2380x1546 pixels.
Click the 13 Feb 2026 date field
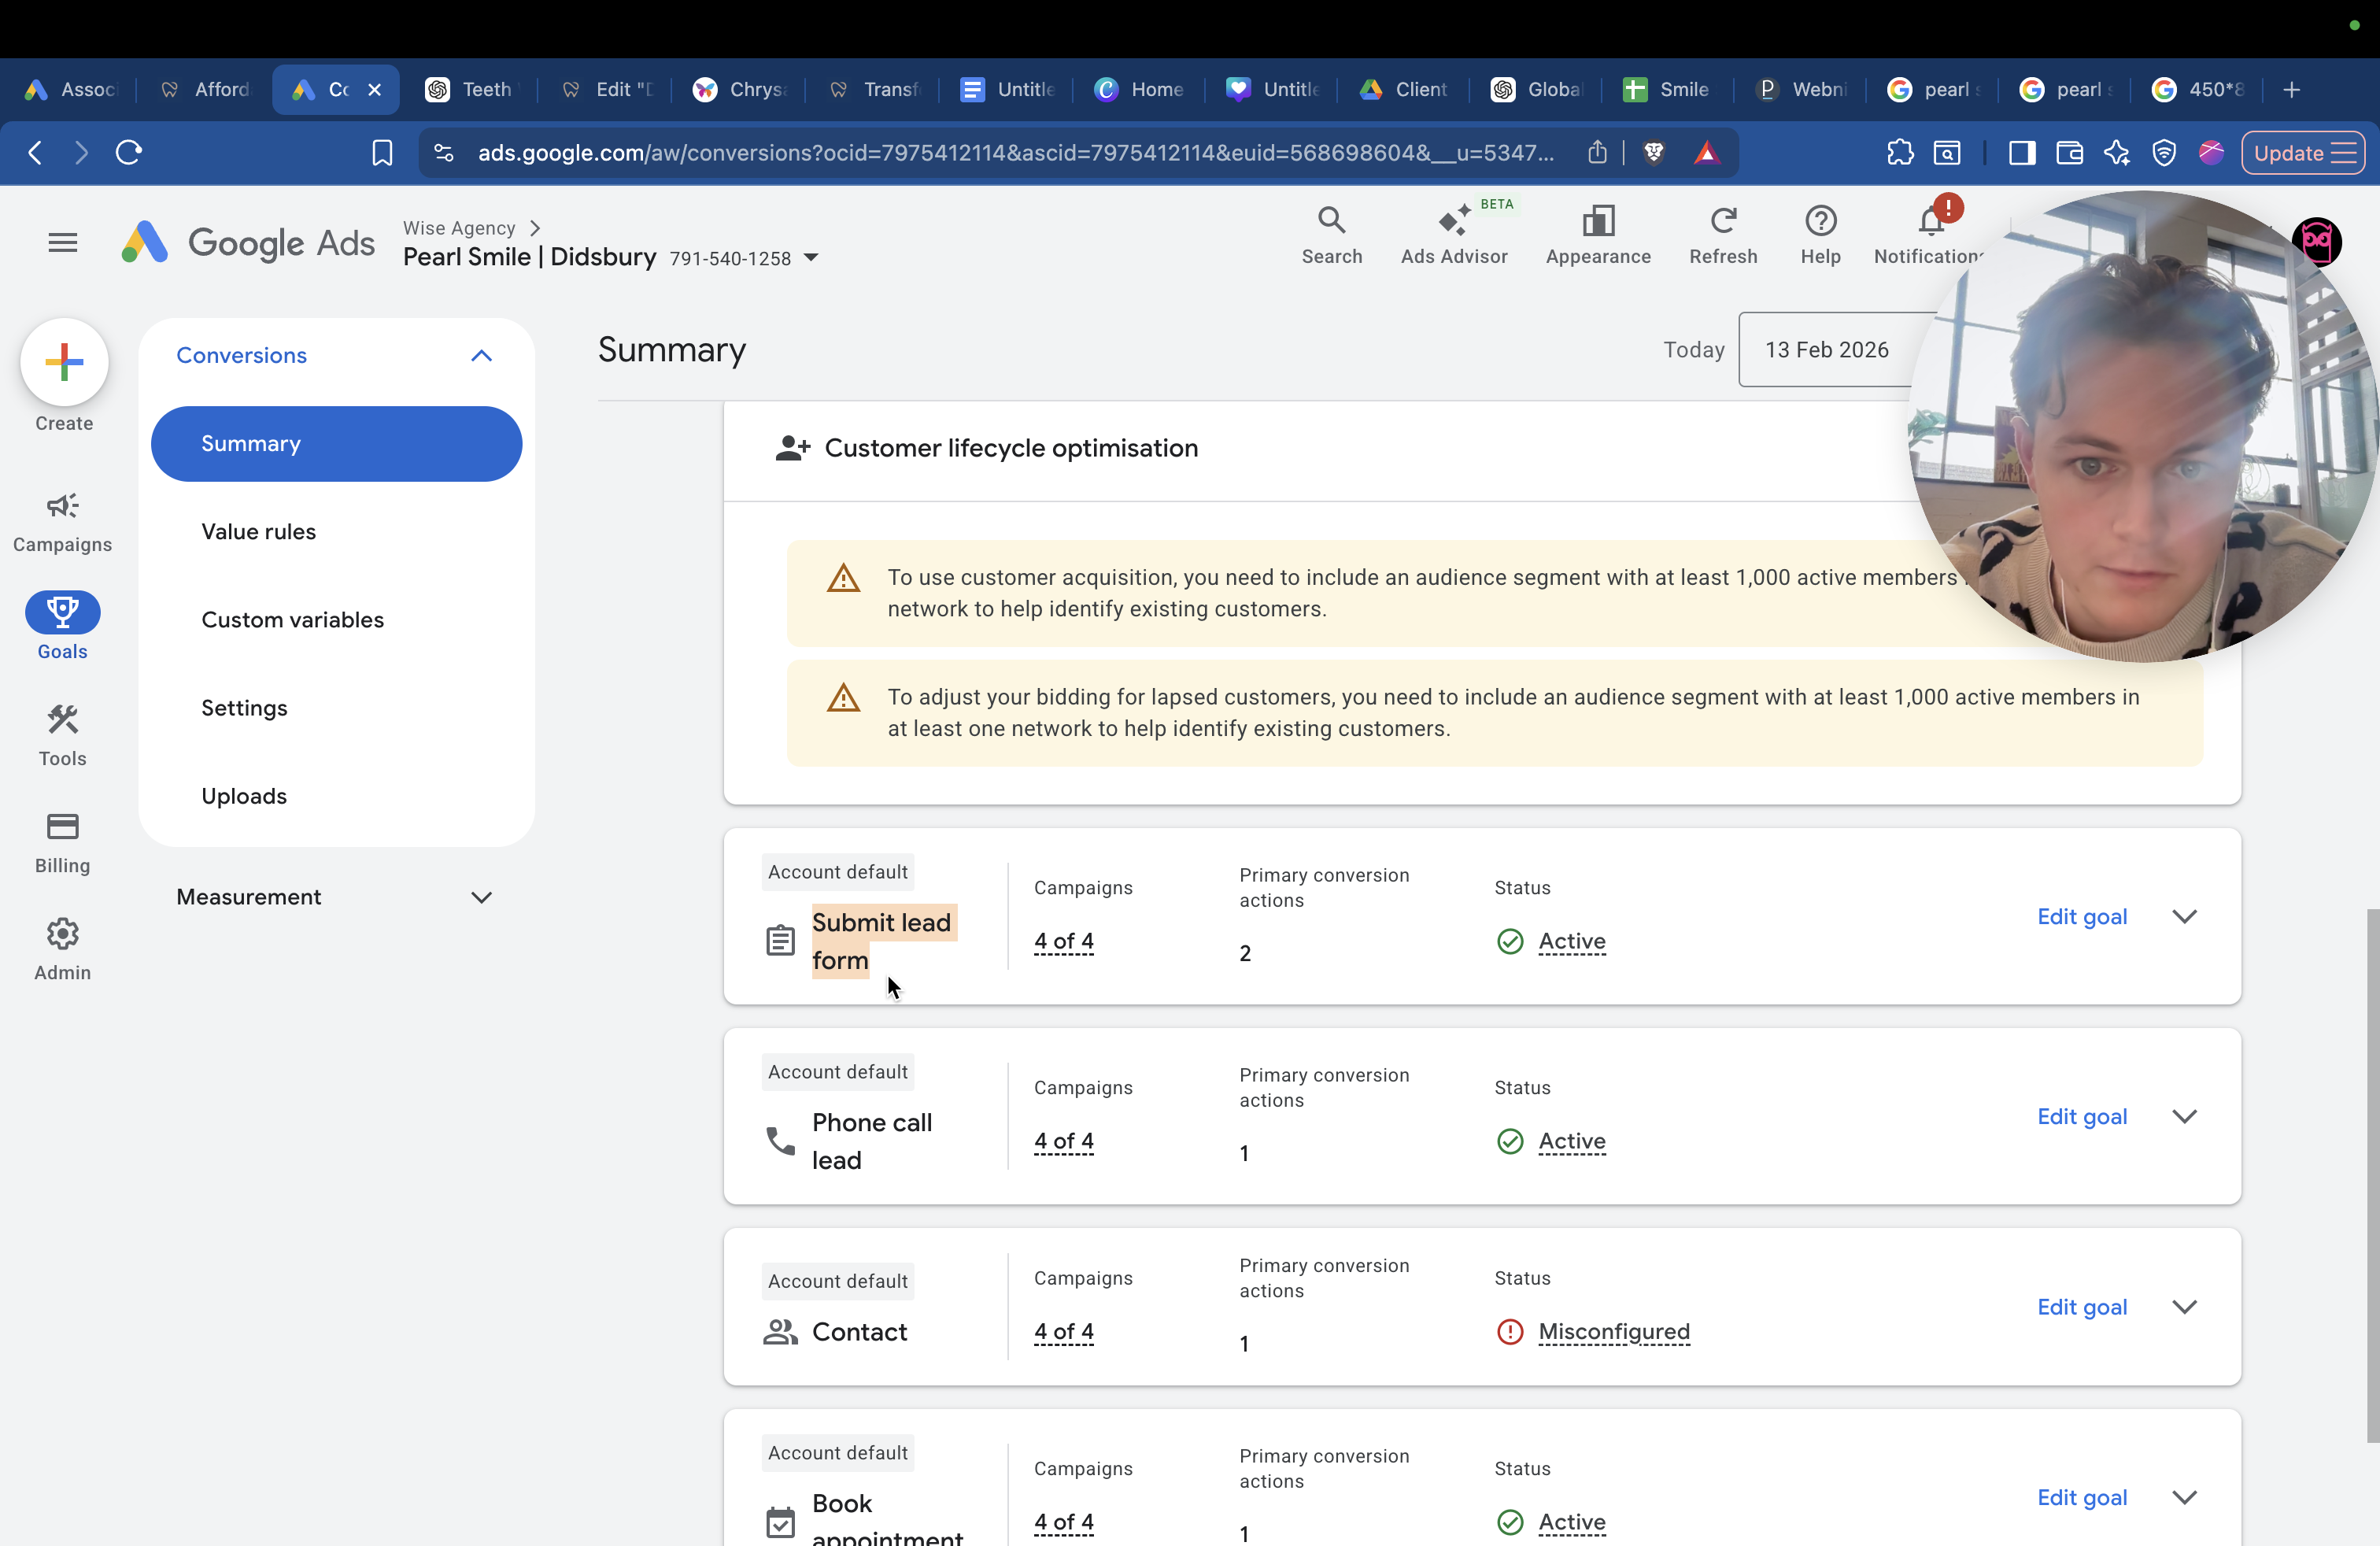(1826, 350)
